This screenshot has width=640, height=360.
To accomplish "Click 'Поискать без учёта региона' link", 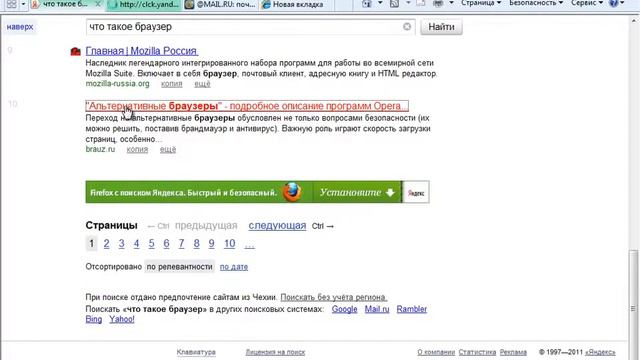I will [334, 297].
